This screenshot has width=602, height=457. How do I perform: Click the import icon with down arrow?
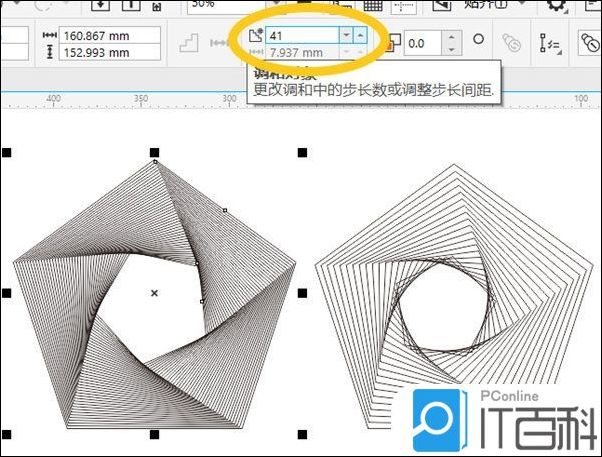click(x=100, y=5)
